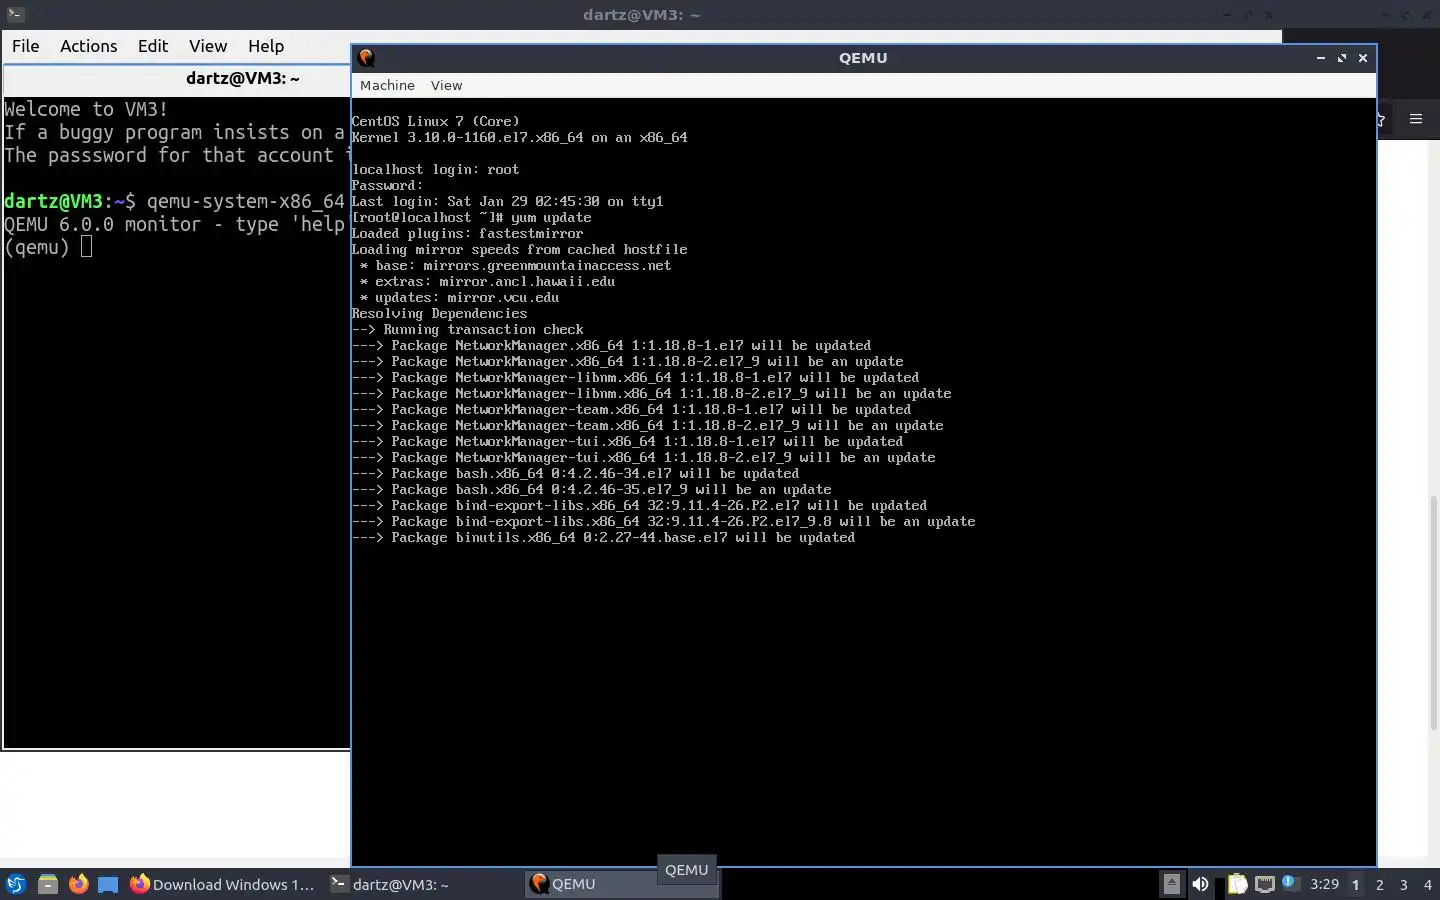Viewport: 1440px width, 900px height.
Task: Open the network connection tray icon
Action: point(1264,884)
